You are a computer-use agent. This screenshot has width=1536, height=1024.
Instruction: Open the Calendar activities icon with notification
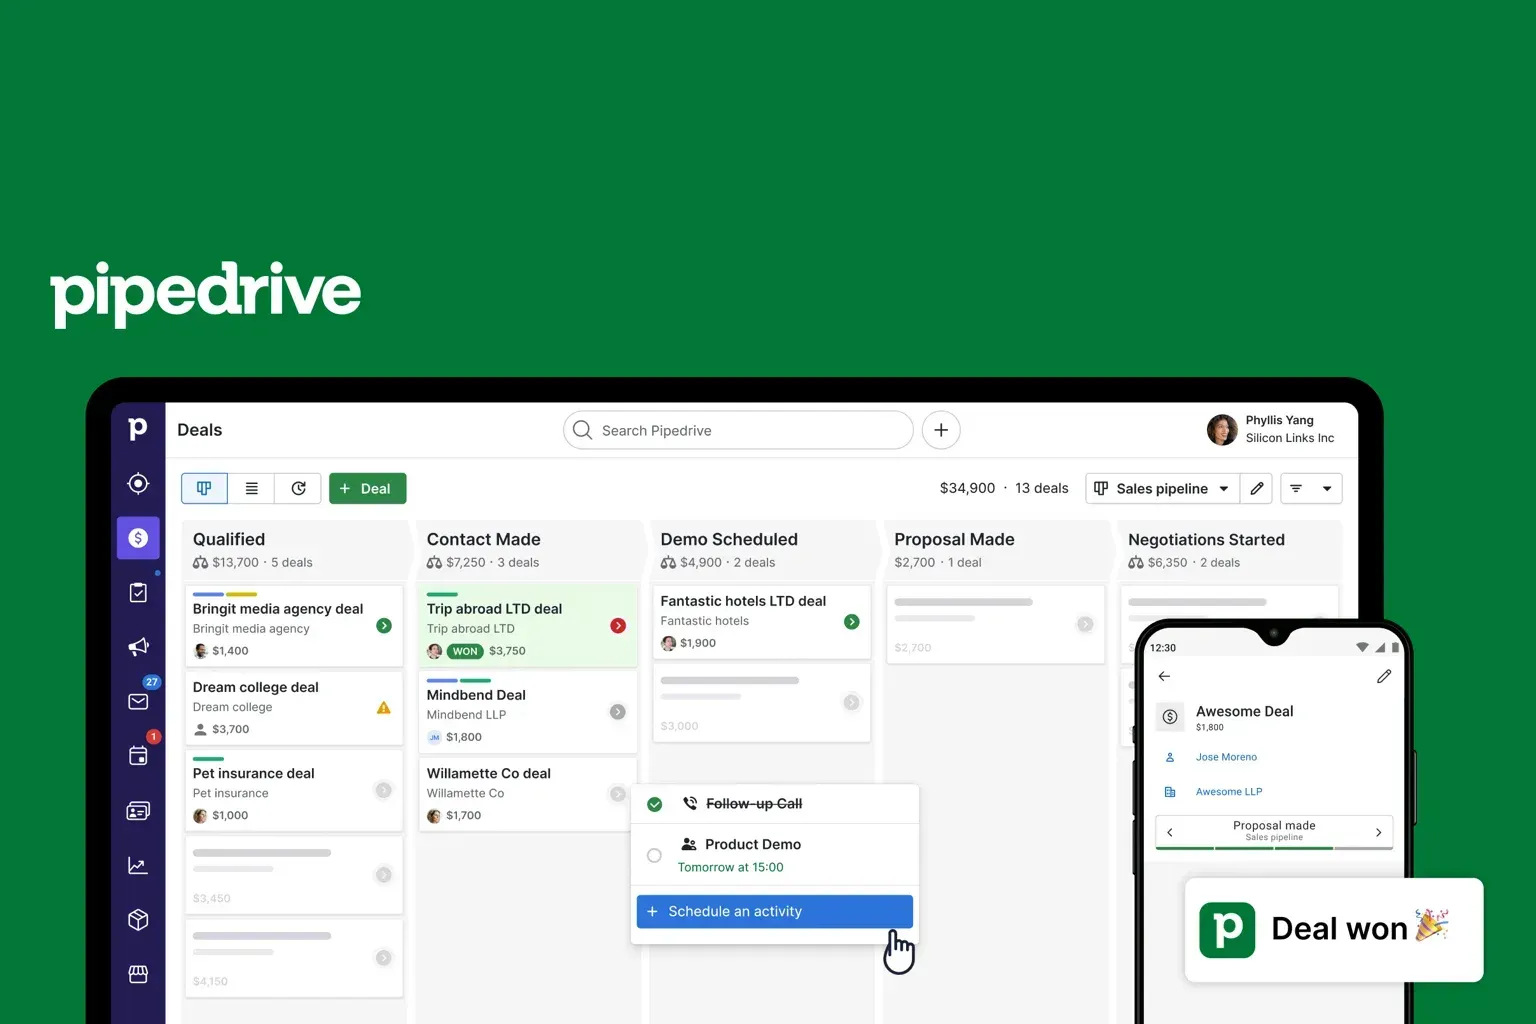coord(138,756)
